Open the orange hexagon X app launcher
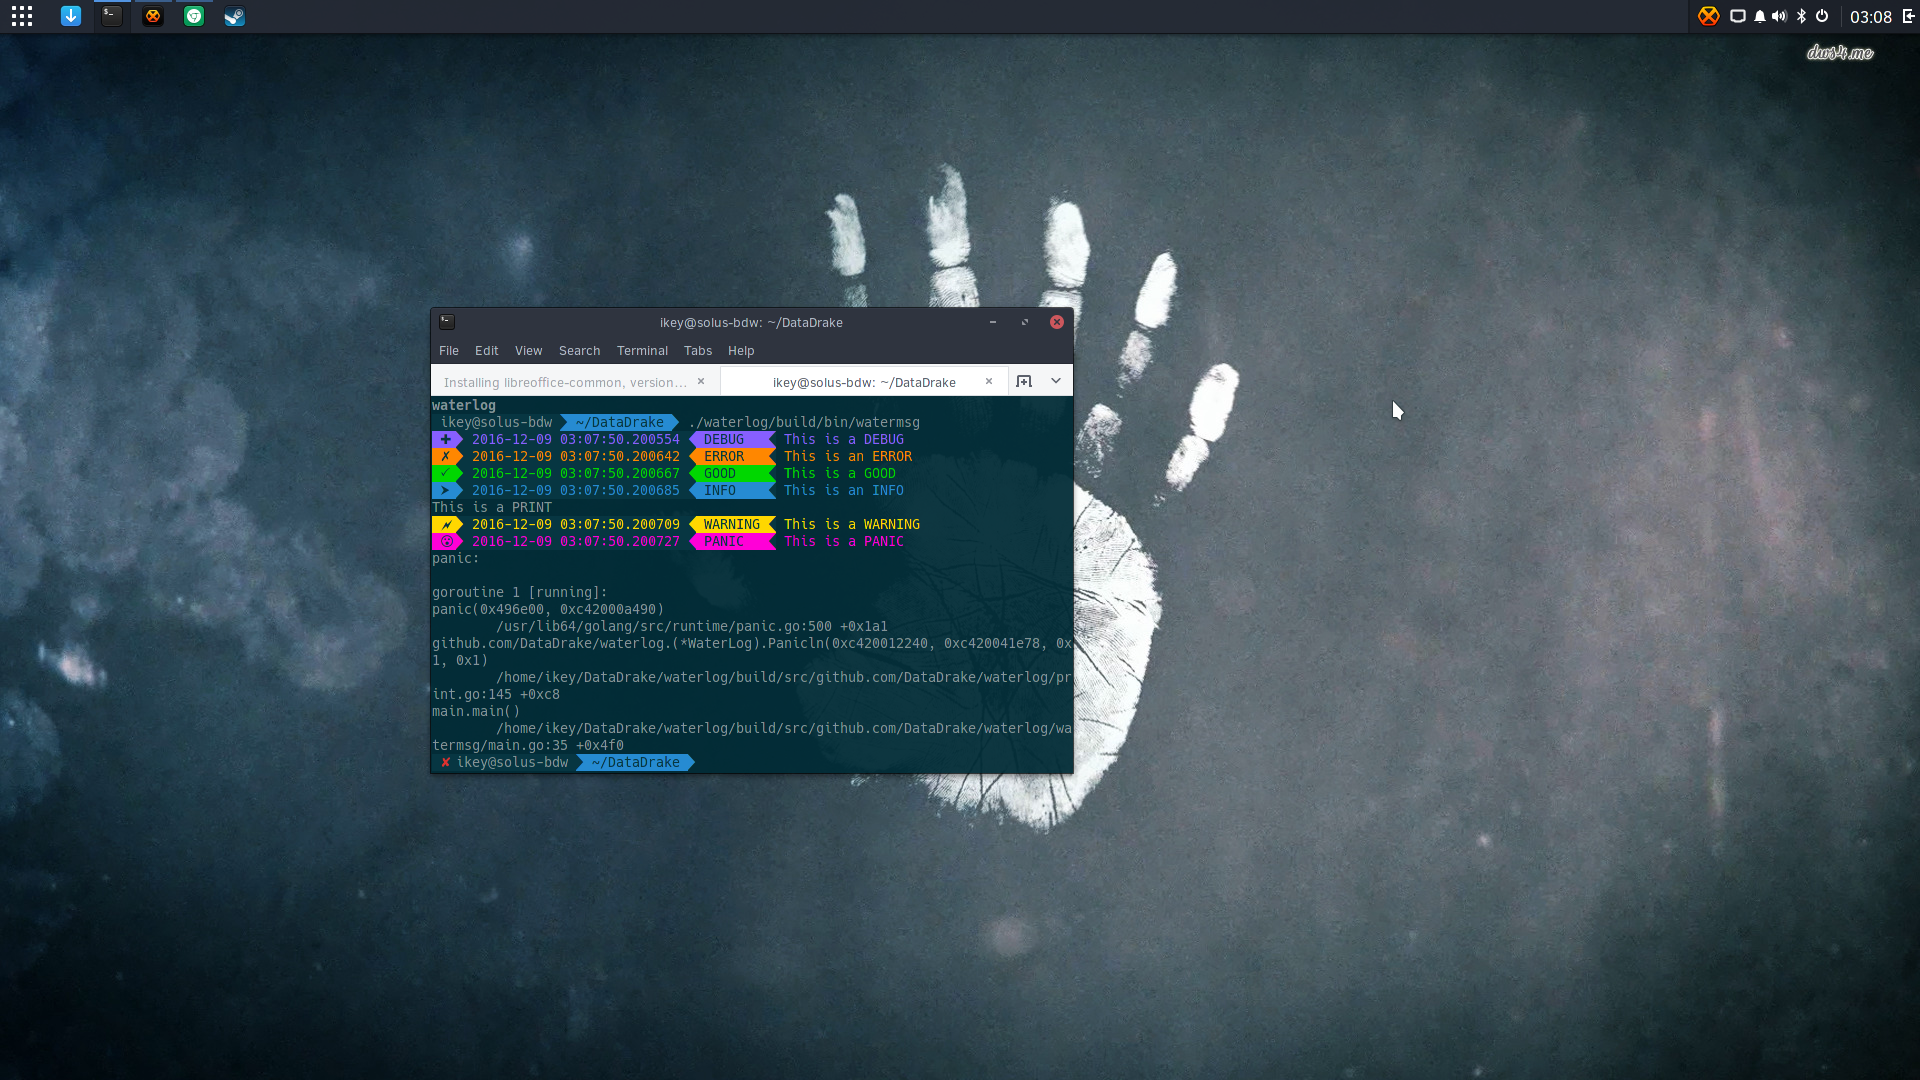The width and height of the screenshot is (1920, 1080). [153, 16]
